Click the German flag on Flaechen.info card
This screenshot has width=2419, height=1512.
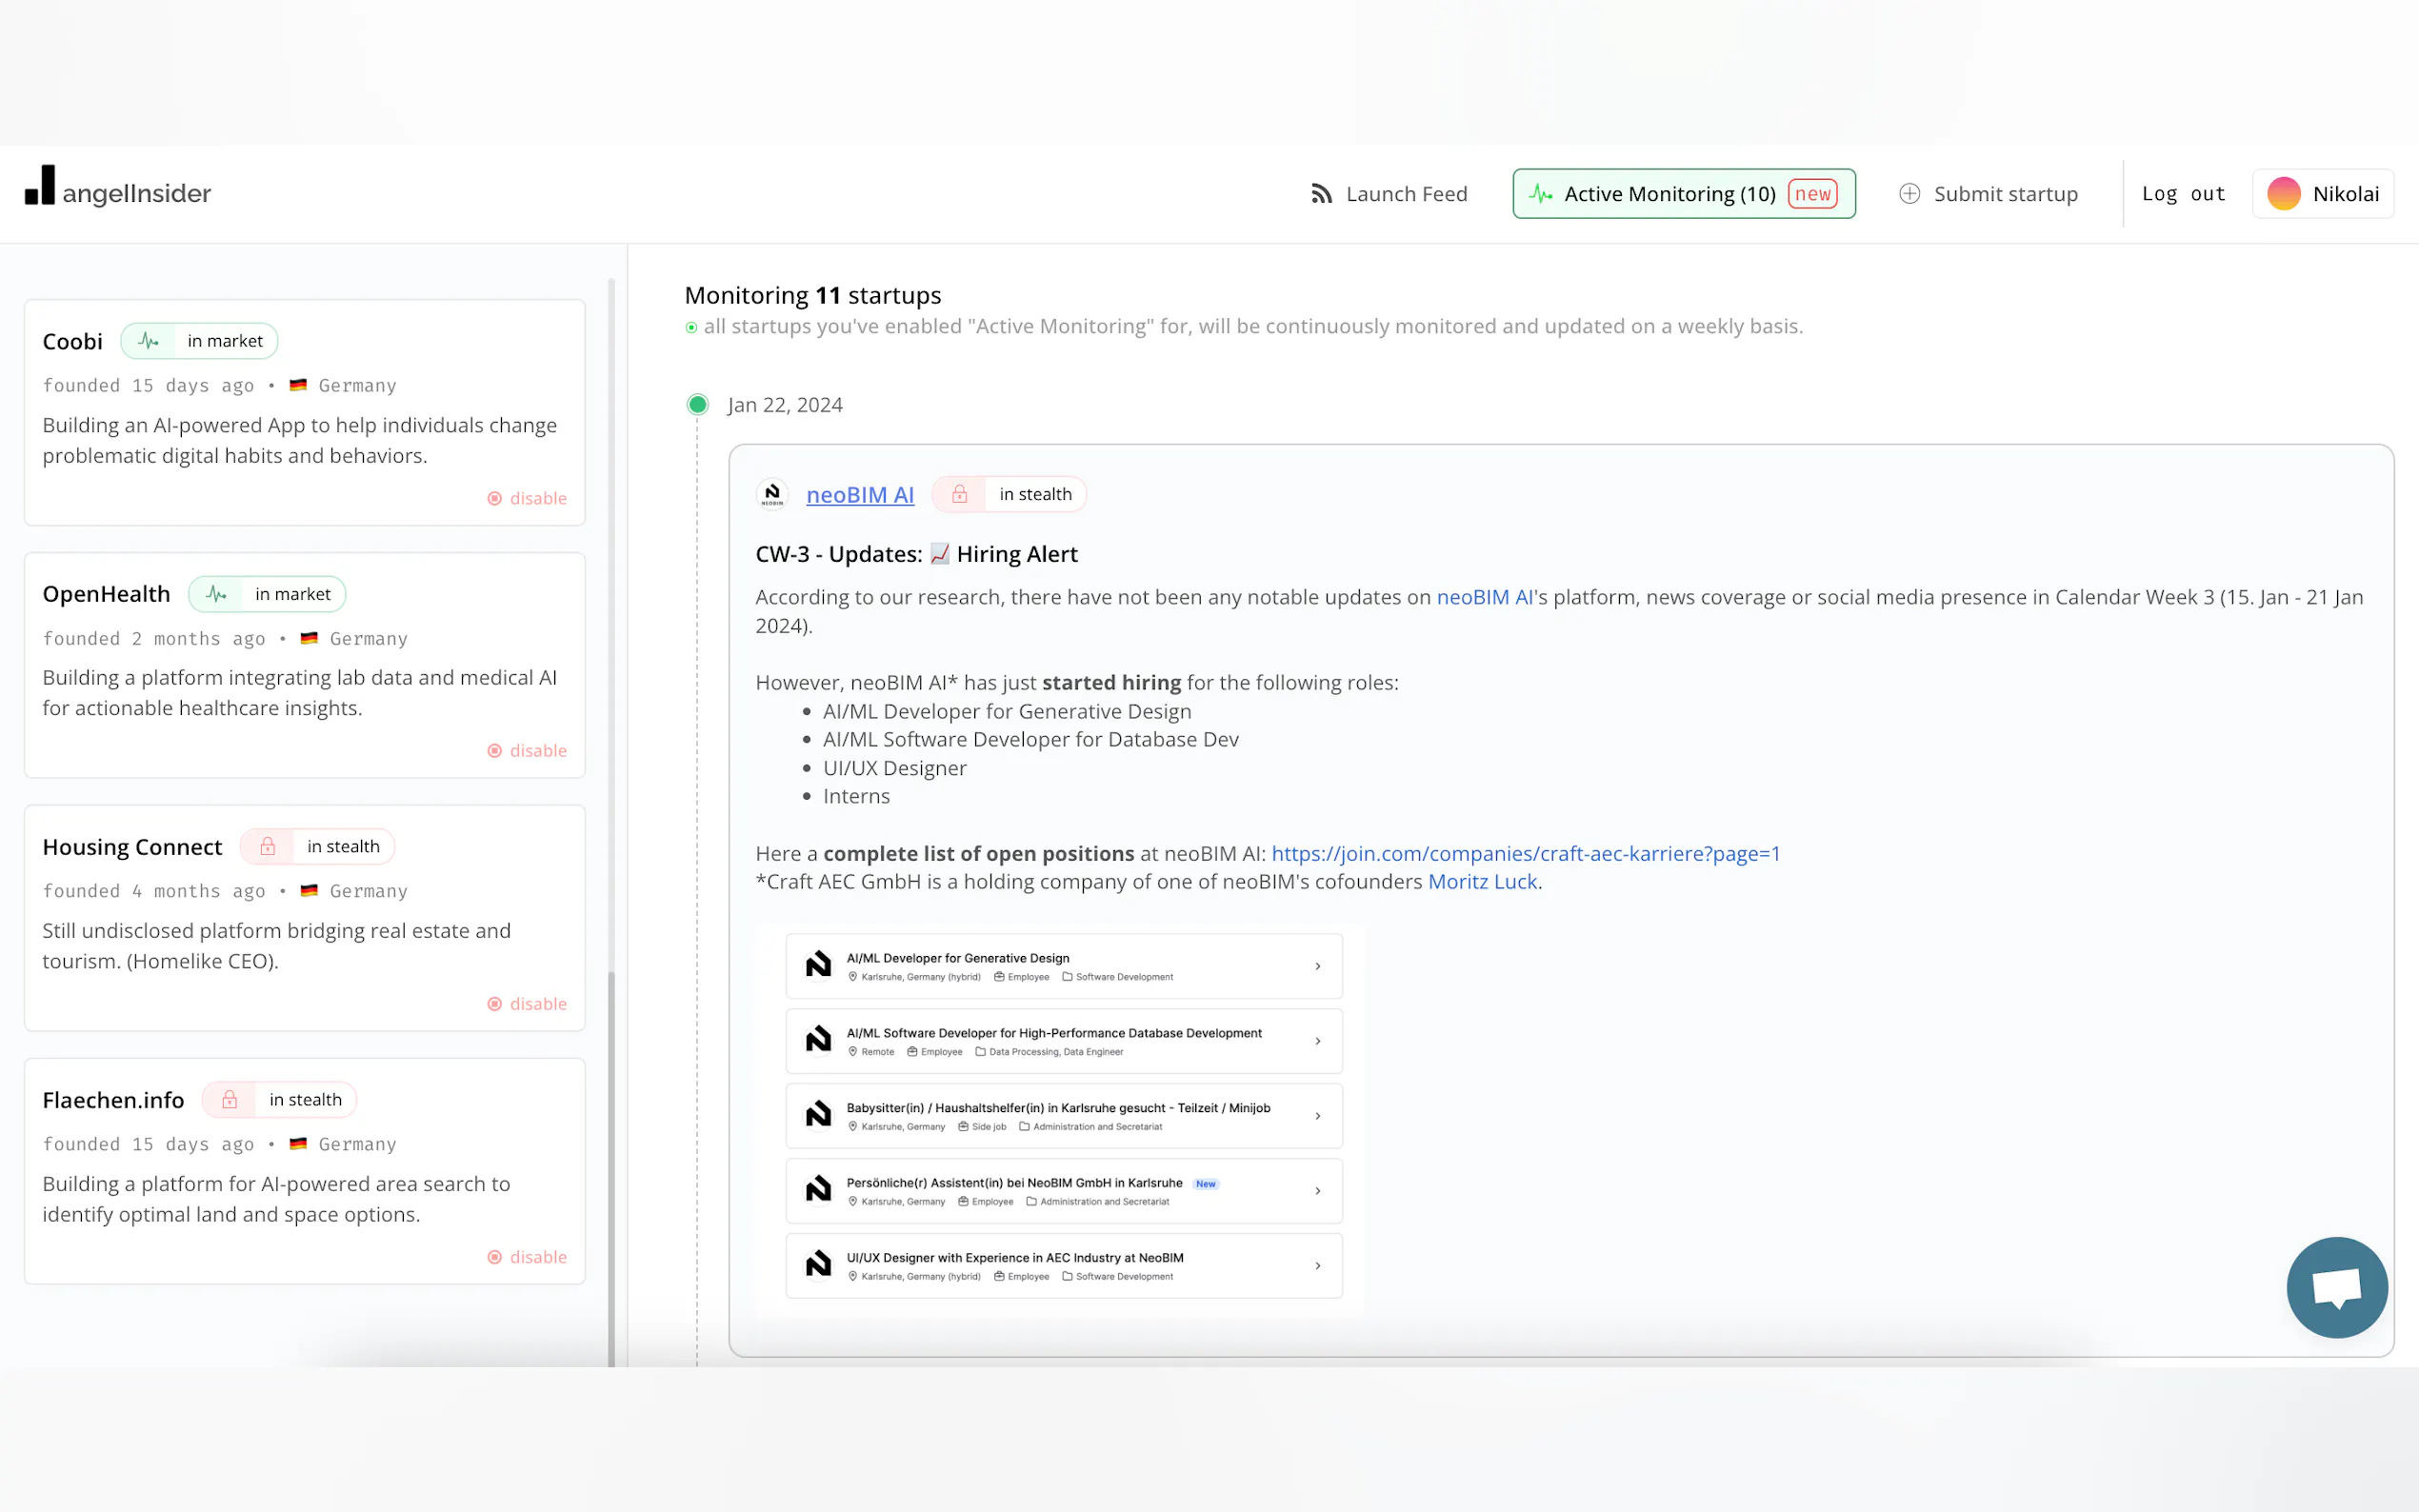(298, 1143)
